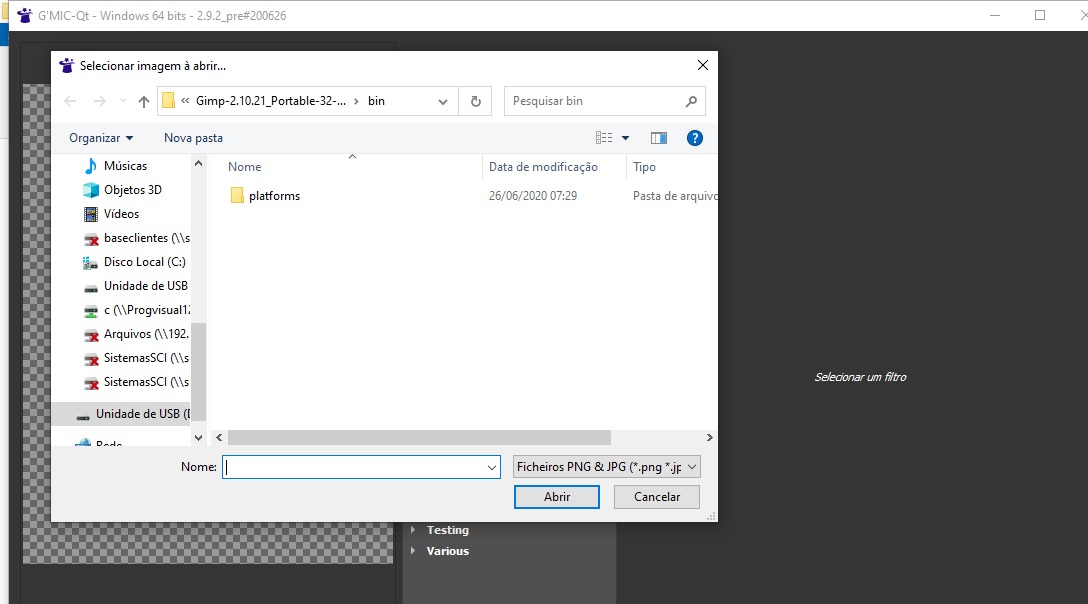Click platforms date 26/06/2020 07:29
This screenshot has width=1088, height=604.
(532, 196)
